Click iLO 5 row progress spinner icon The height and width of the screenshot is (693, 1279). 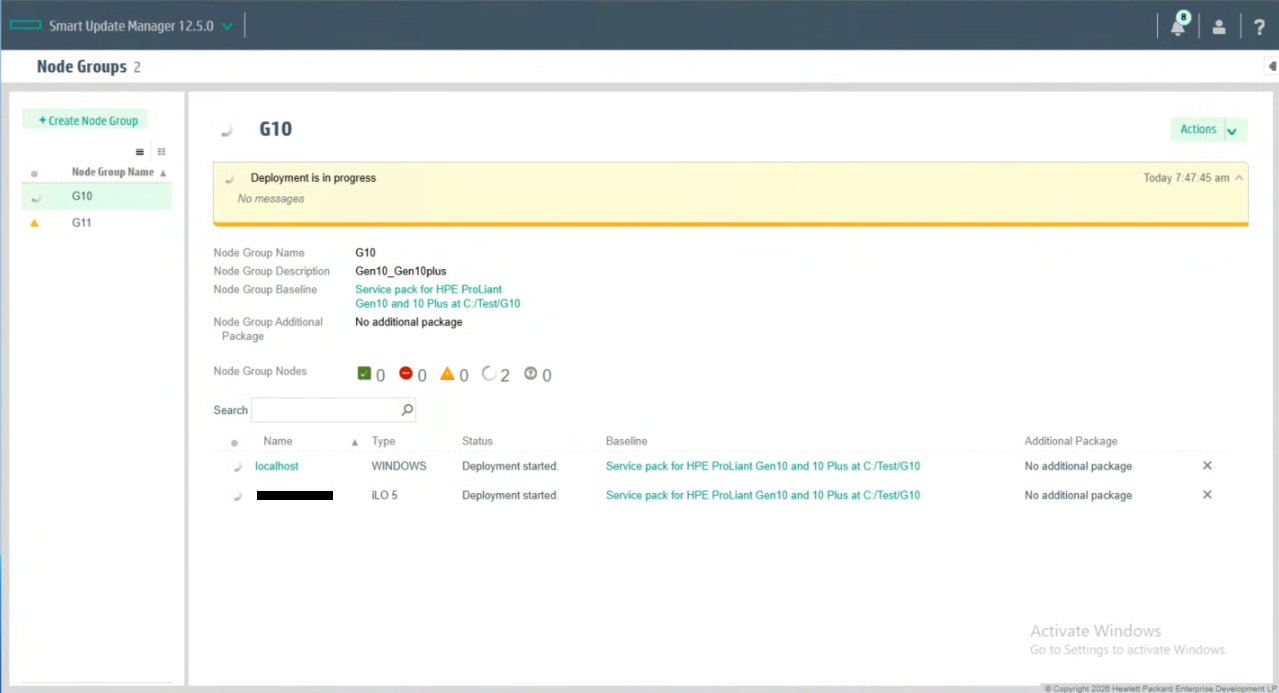tap(236, 496)
